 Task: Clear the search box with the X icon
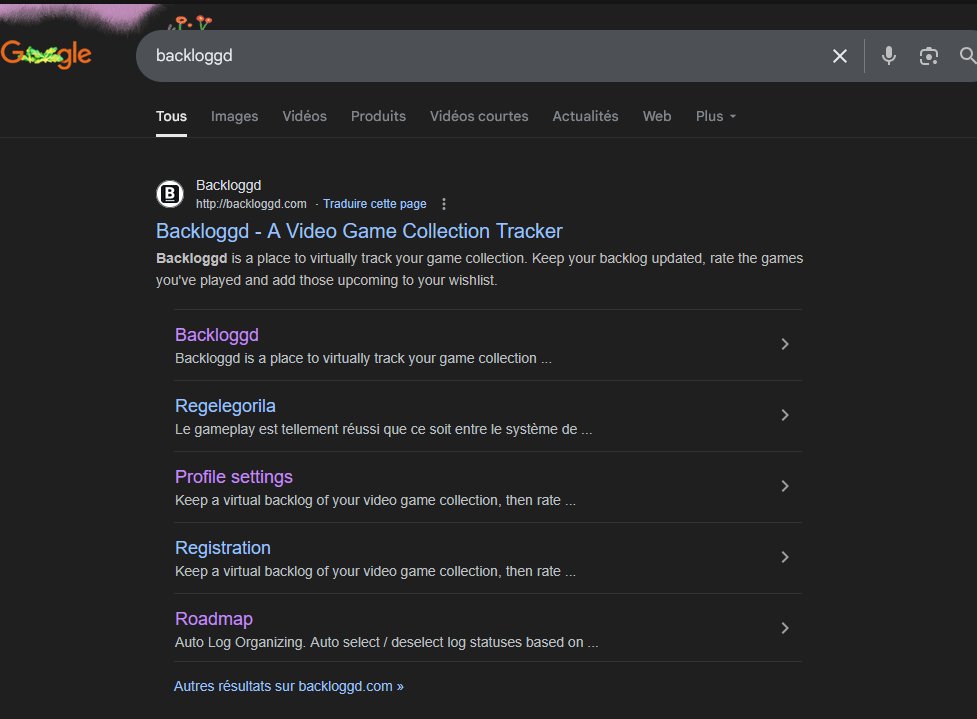[x=839, y=56]
